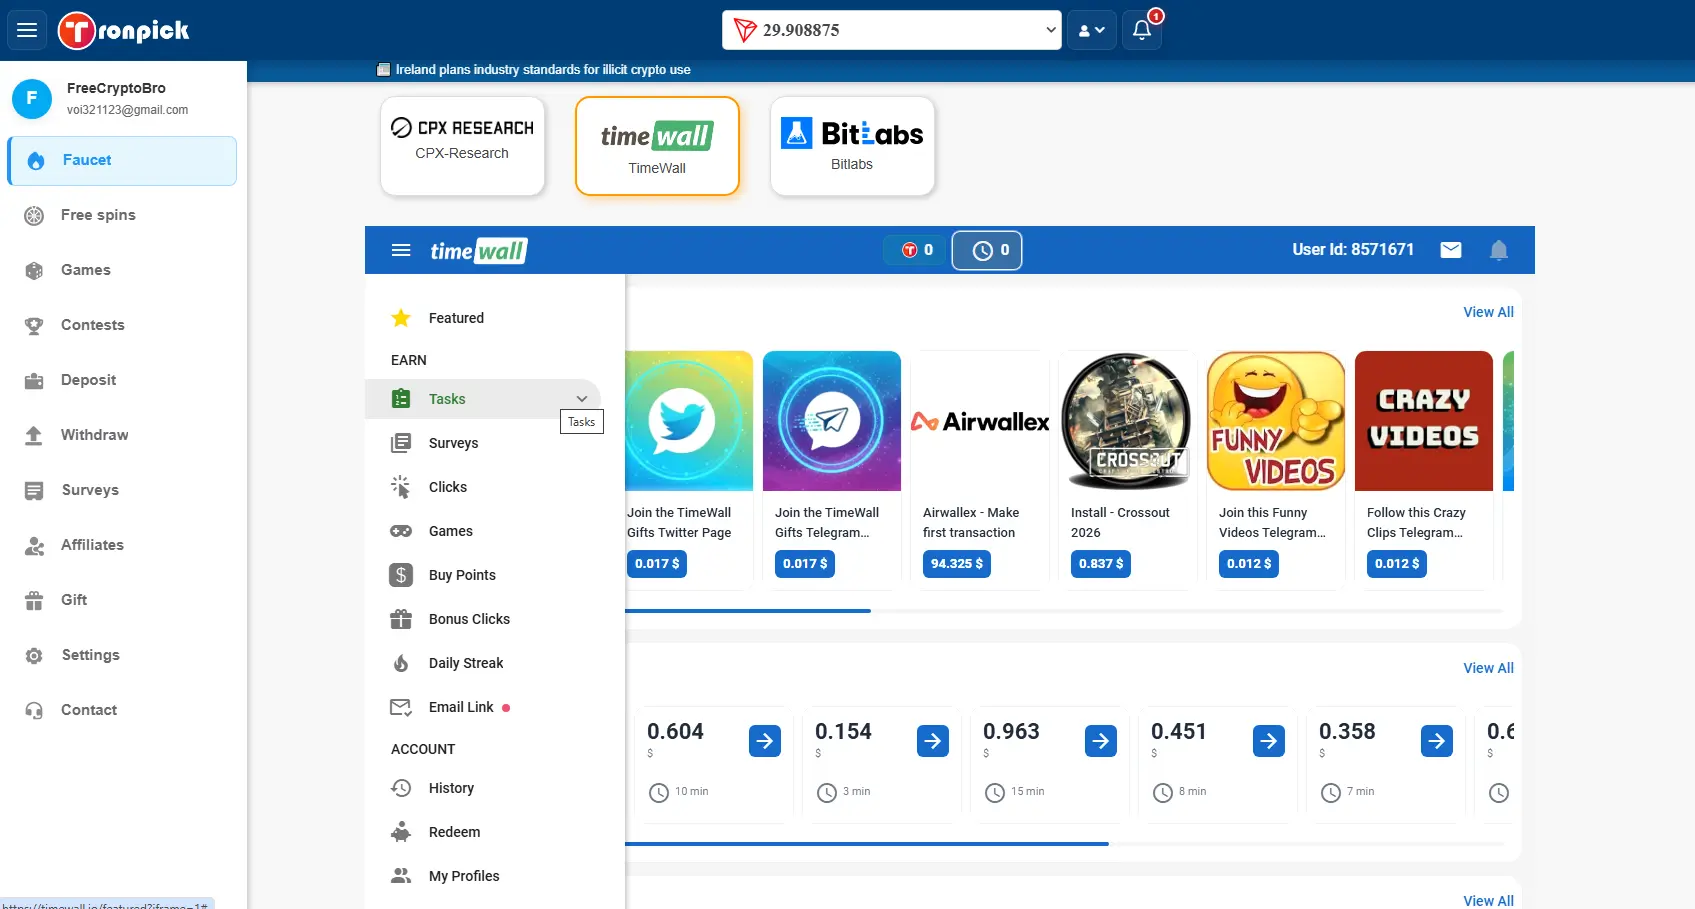Expand the Tasks menu chevron
1695x909 pixels.
click(x=582, y=399)
